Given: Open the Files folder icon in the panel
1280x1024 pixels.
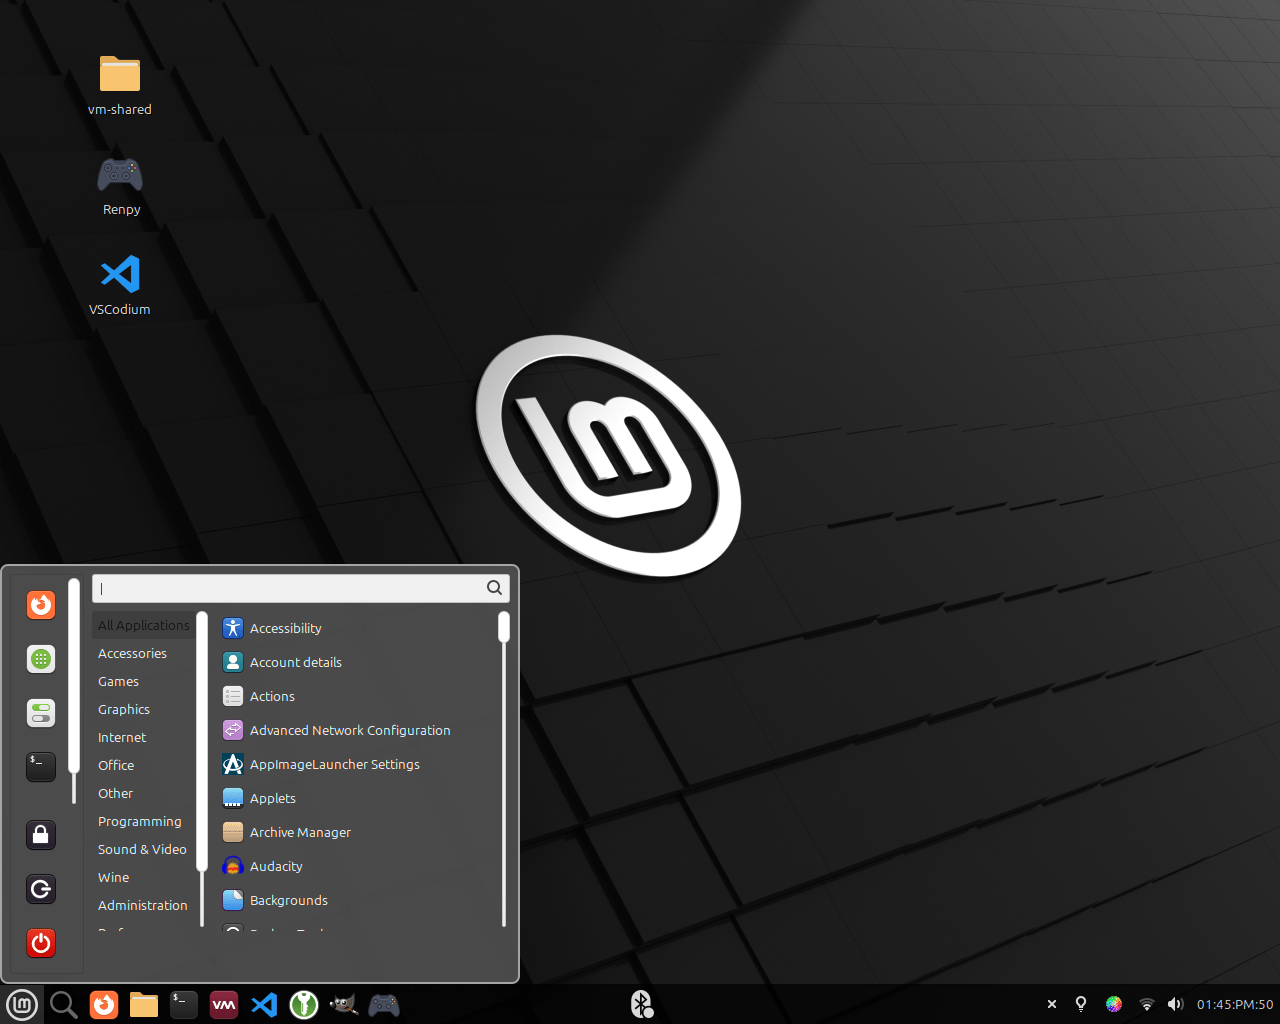Looking at the screenshot, I should click(144, 1004).
